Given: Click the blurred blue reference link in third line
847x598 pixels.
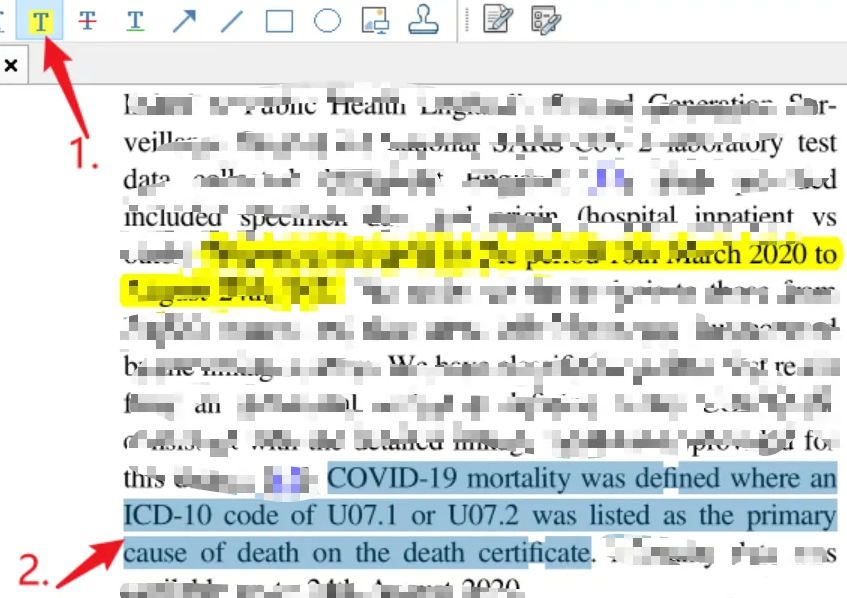Looking at the screenshot, I should click(x=609, y=179).
